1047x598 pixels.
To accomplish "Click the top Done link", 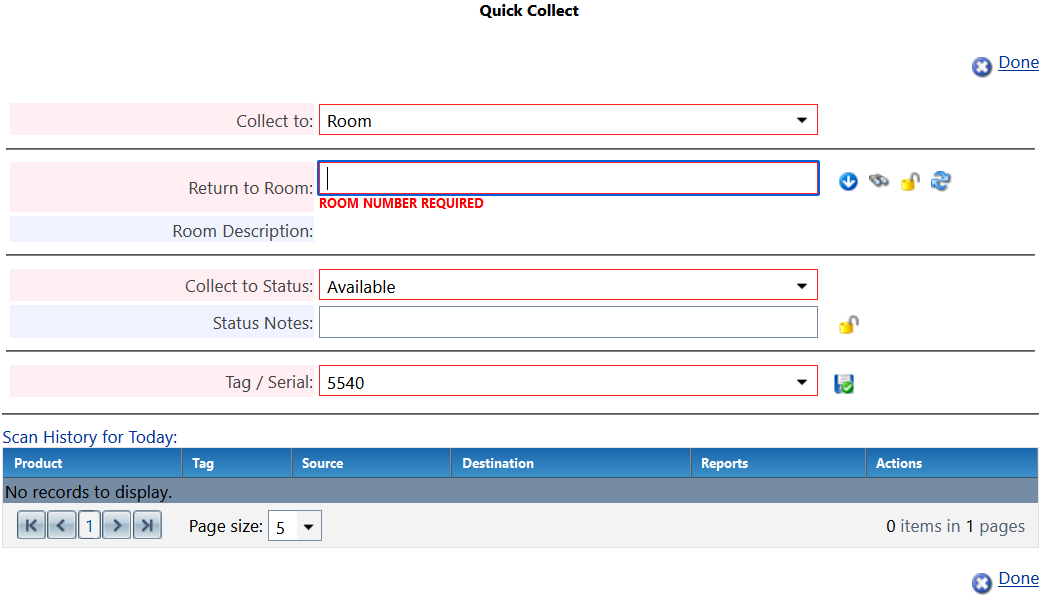I will point(1018,62).
